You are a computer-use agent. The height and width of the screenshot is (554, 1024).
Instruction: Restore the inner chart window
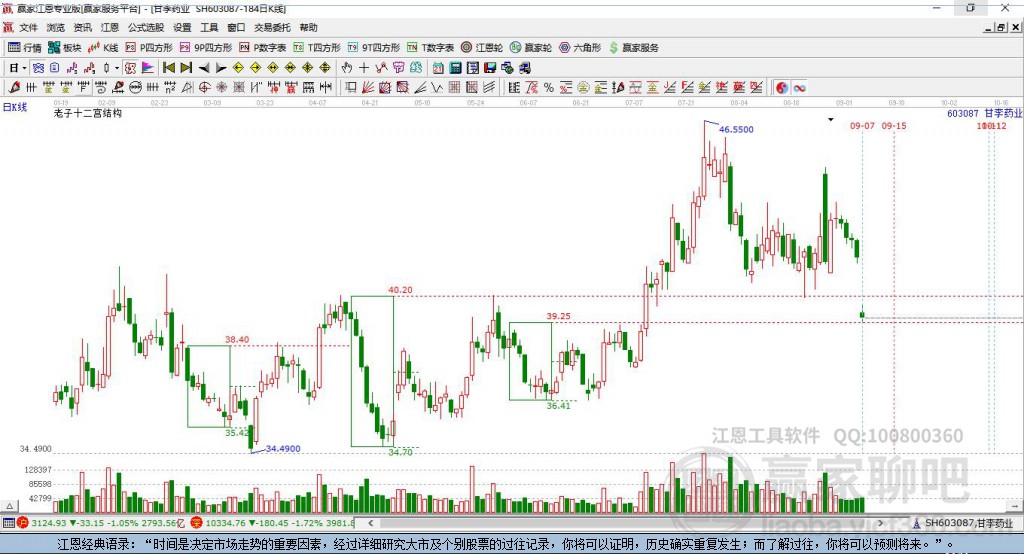point(1002,27)
